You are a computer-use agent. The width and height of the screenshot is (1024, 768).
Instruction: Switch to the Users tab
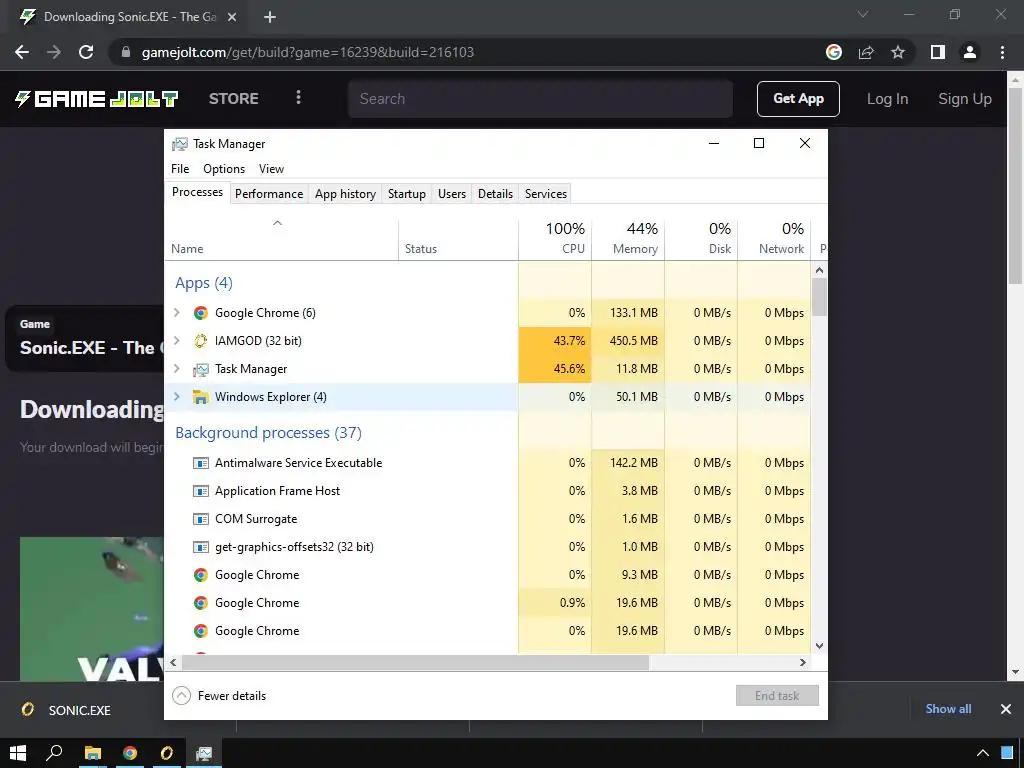click(452, 194)
